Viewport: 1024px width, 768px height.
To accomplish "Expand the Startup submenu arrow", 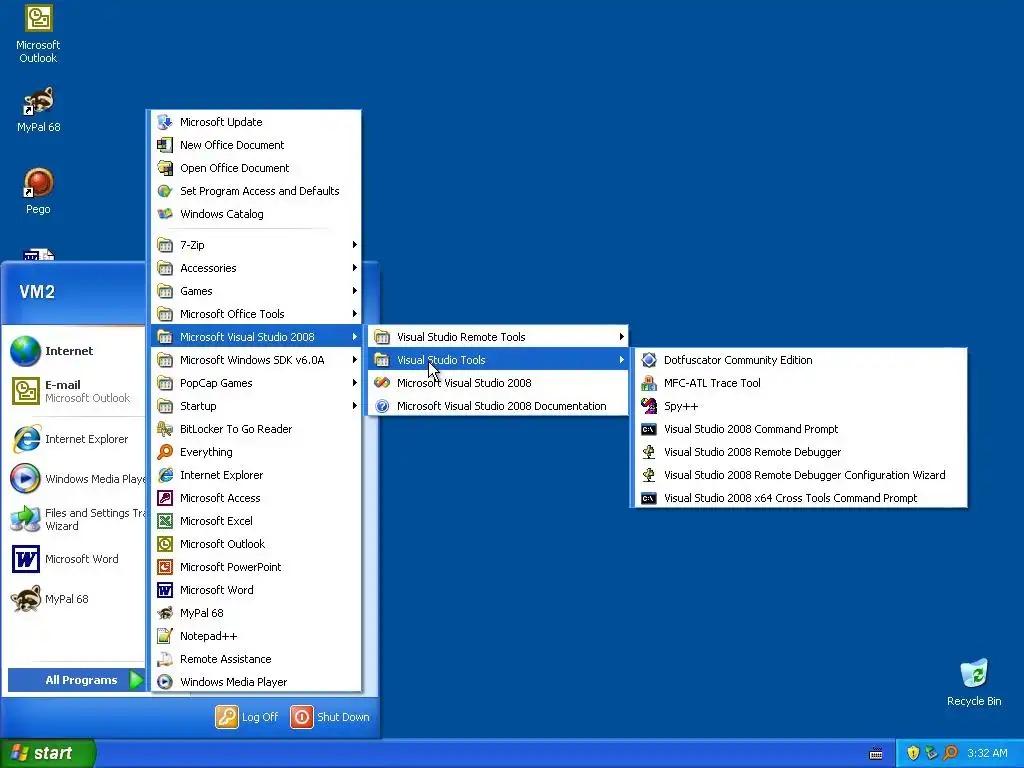I will (355, 406).
